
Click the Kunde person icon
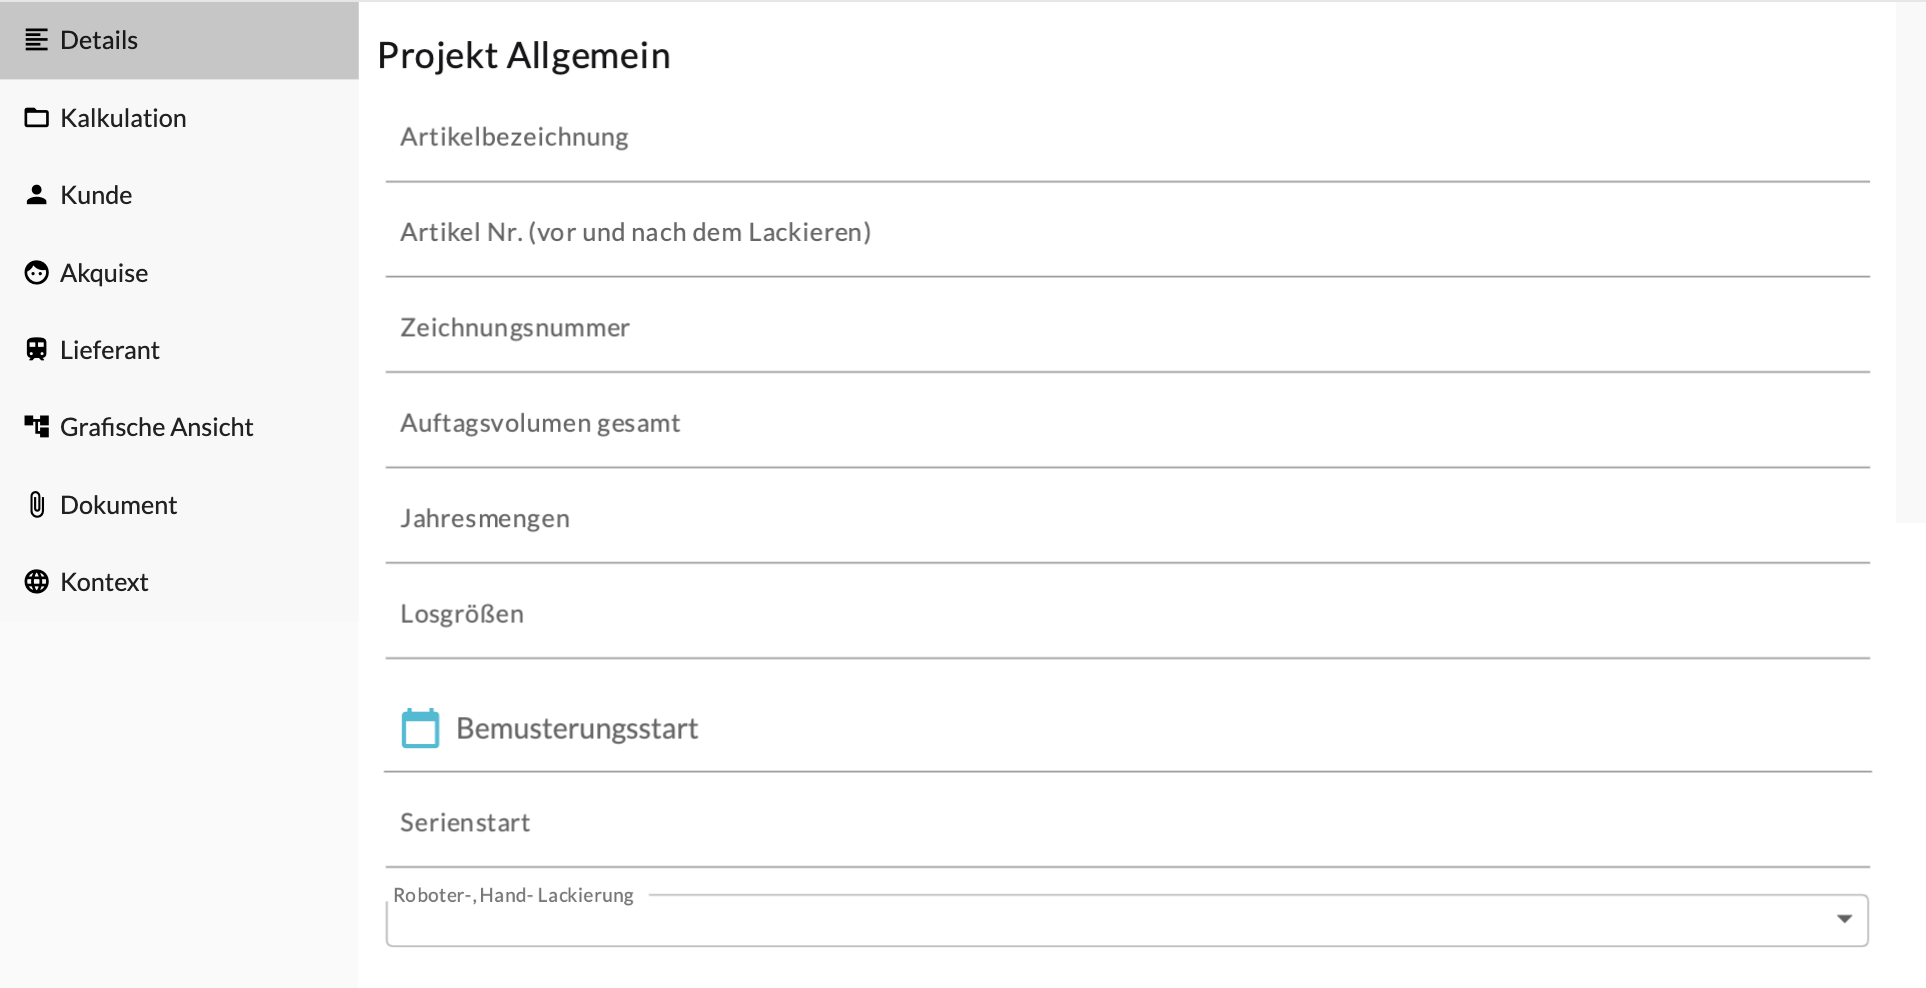37,195
